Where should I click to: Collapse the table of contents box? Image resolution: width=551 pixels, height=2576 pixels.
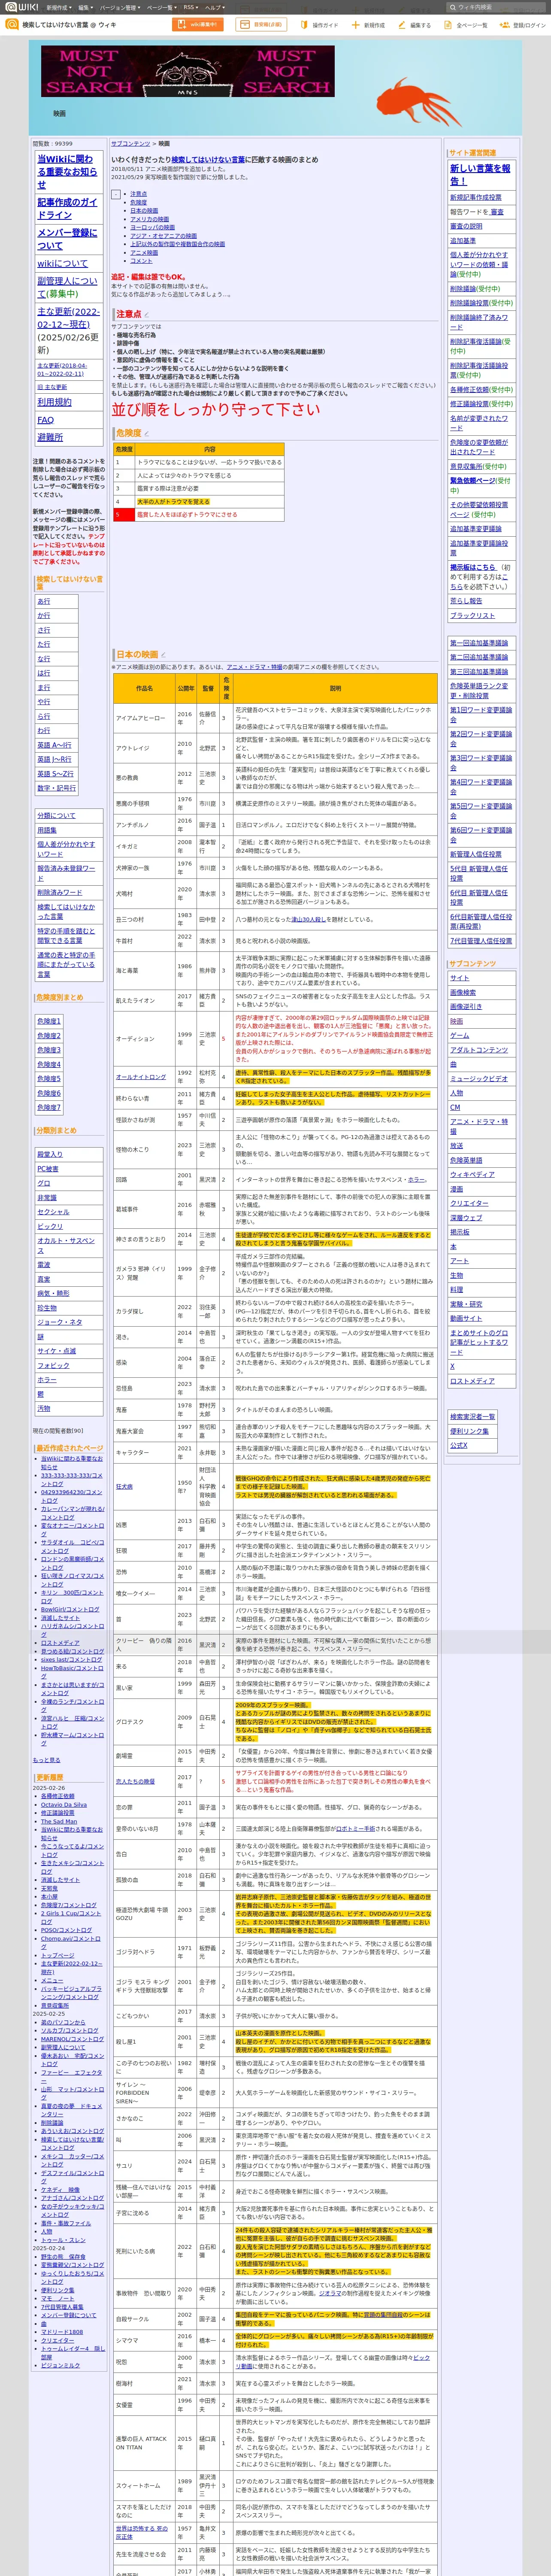point(116,194)
